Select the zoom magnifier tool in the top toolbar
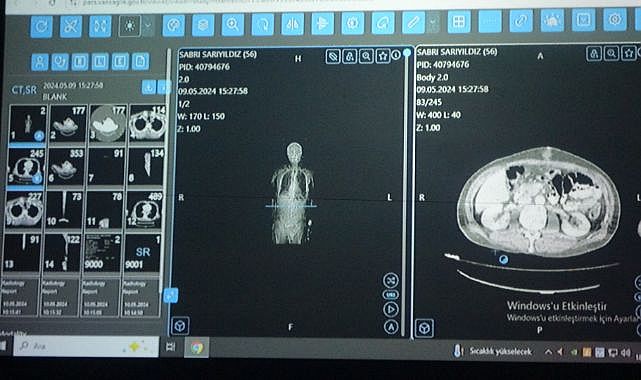Viewport: 641px width, 380px height. point(233,25)
